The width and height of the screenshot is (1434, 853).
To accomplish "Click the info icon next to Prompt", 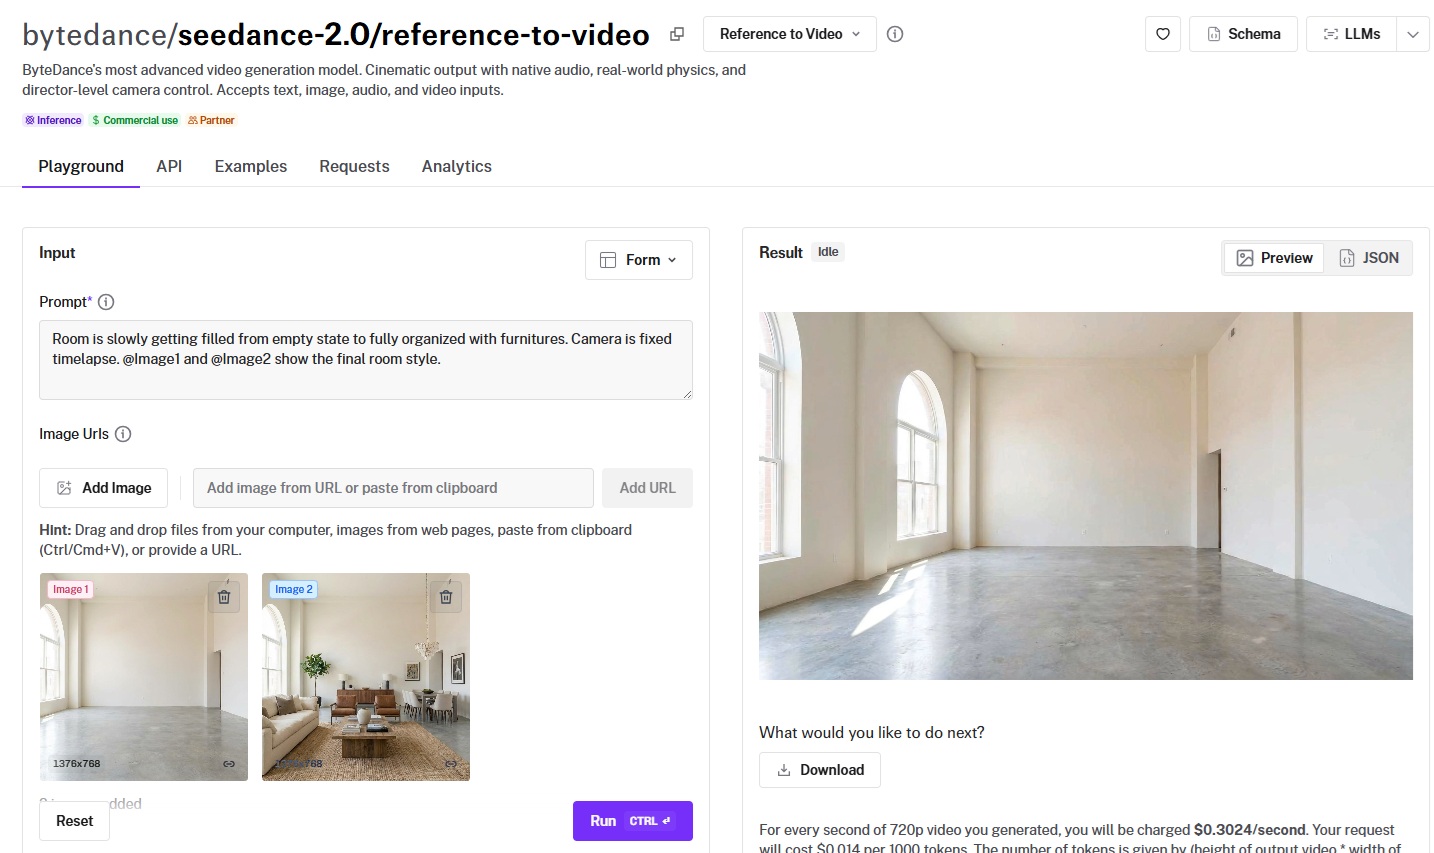I will click(106, 302).
